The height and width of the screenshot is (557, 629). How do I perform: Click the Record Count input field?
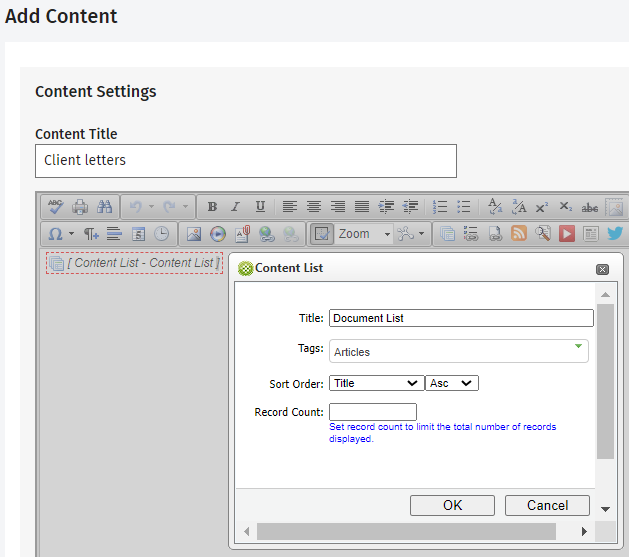coord(373,412)
